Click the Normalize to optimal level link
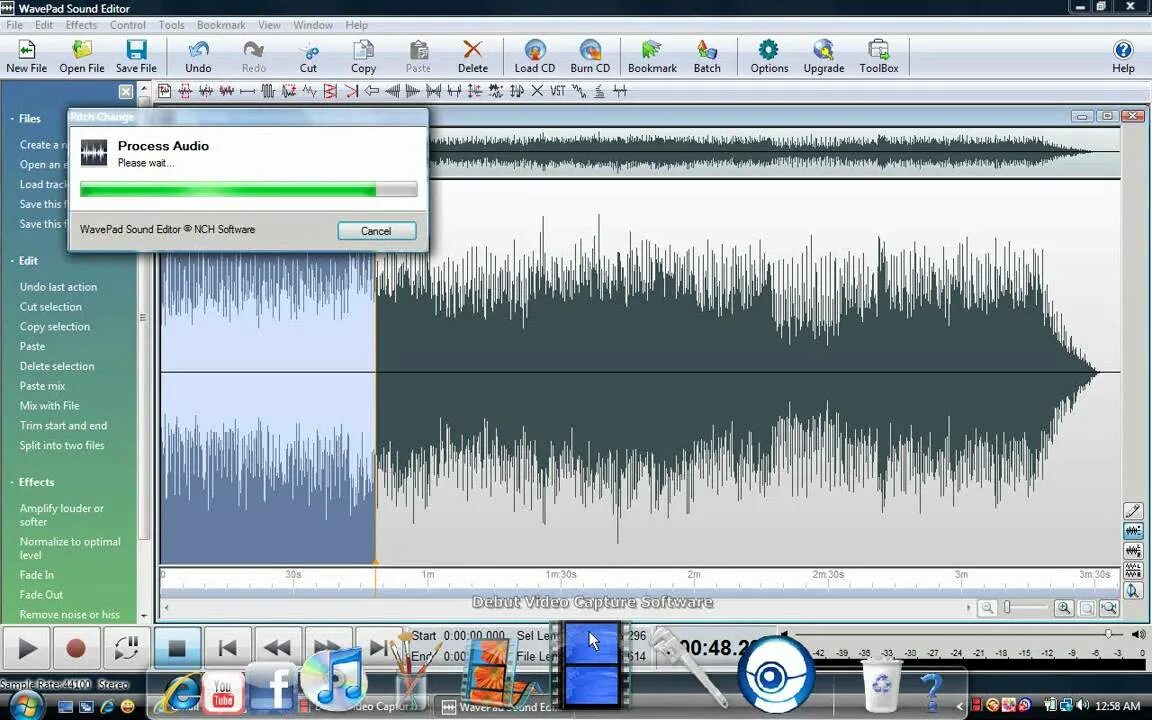Screen dimensions: 1152x720 70,548
